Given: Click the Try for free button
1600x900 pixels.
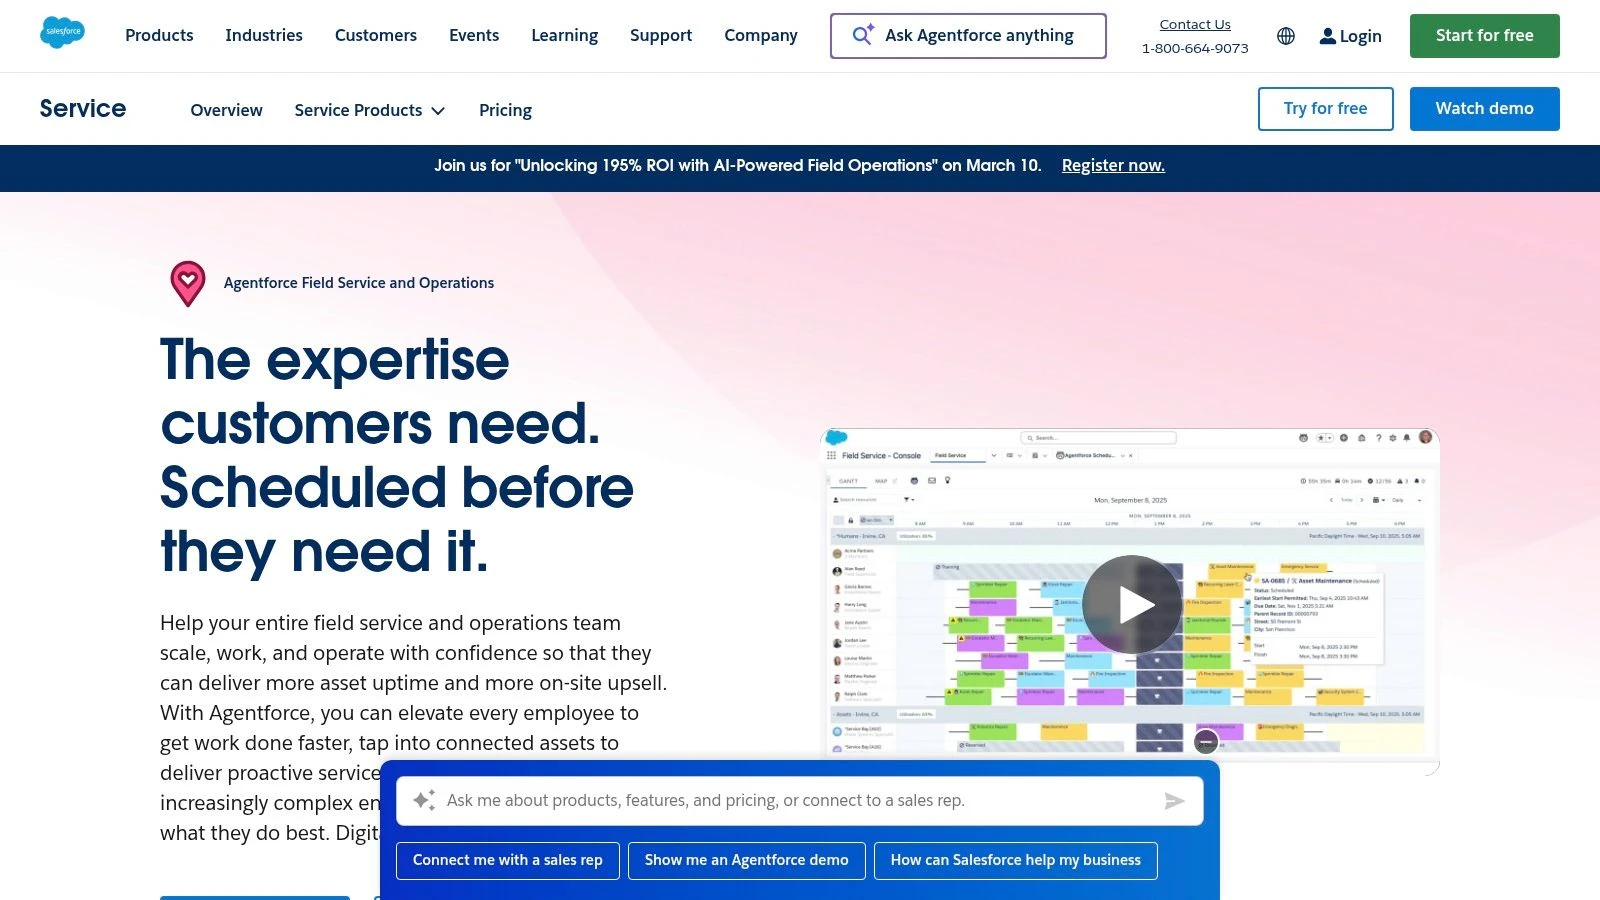Looking at the screenshot, I should 1325,108.
